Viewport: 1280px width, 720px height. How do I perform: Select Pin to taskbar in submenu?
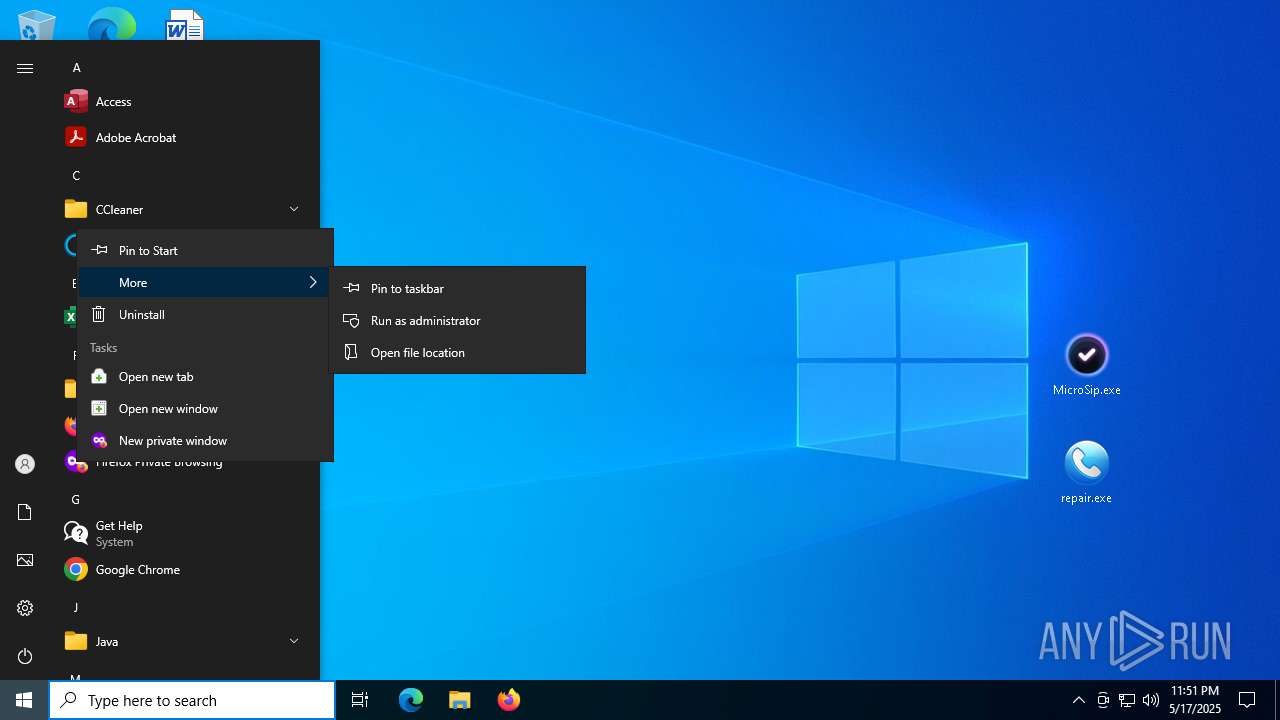point(457,288)
